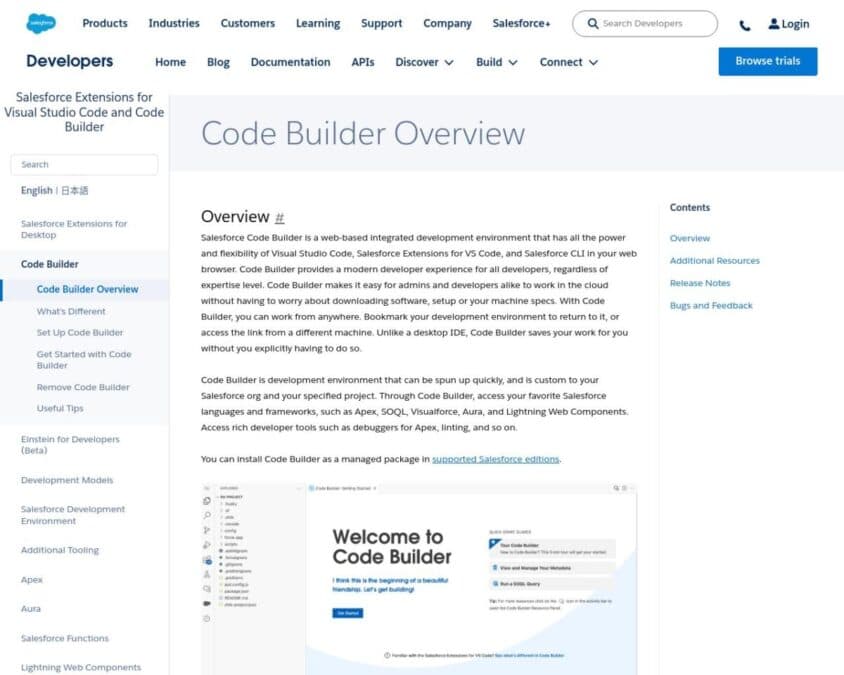Viewport: 844px width, 675px height.
Task: Open Useful Tips sidebar page
Action: pos(60,409)
